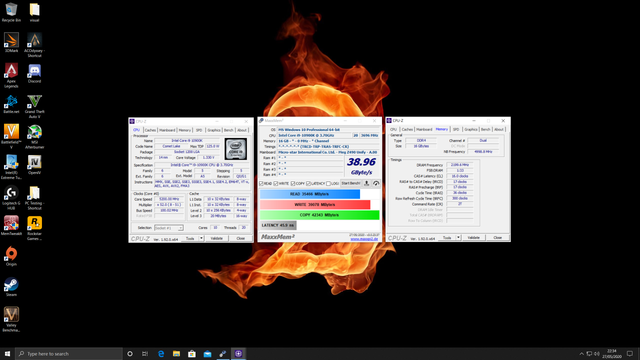Screen dimensions: 640x360
Task: Click Close button in left CPU-Z
Action: click(241, 238)
